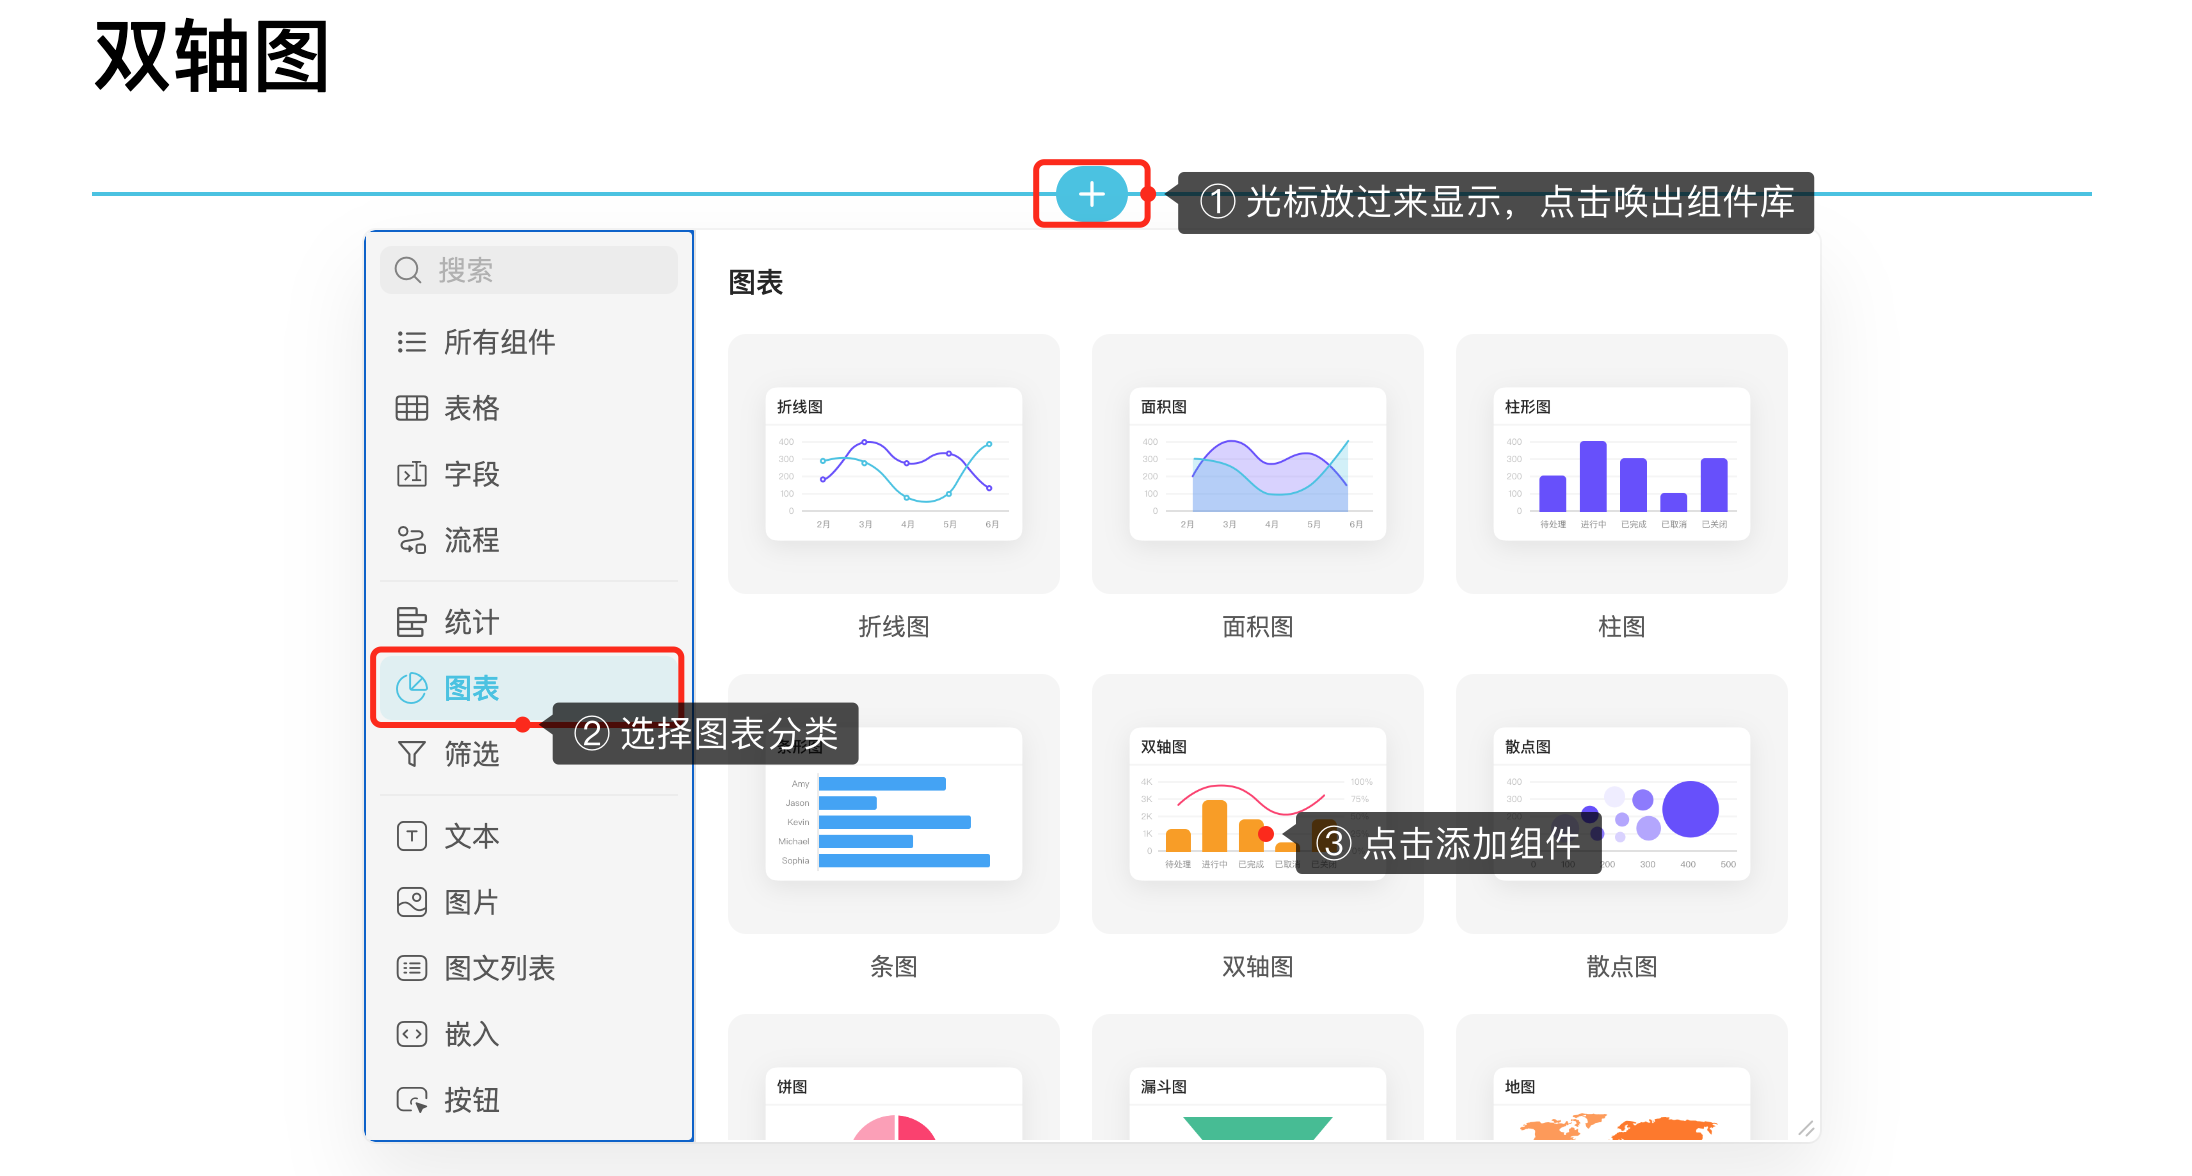Open the 统计 category

coord(529,622)
